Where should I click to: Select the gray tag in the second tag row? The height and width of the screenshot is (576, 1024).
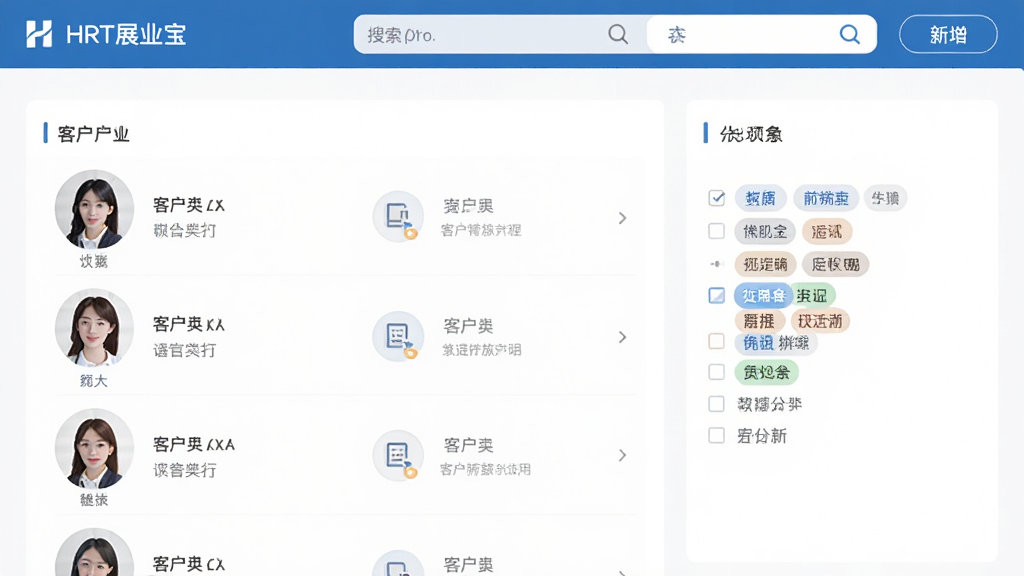pyautogui.click(x=765, y=231)
